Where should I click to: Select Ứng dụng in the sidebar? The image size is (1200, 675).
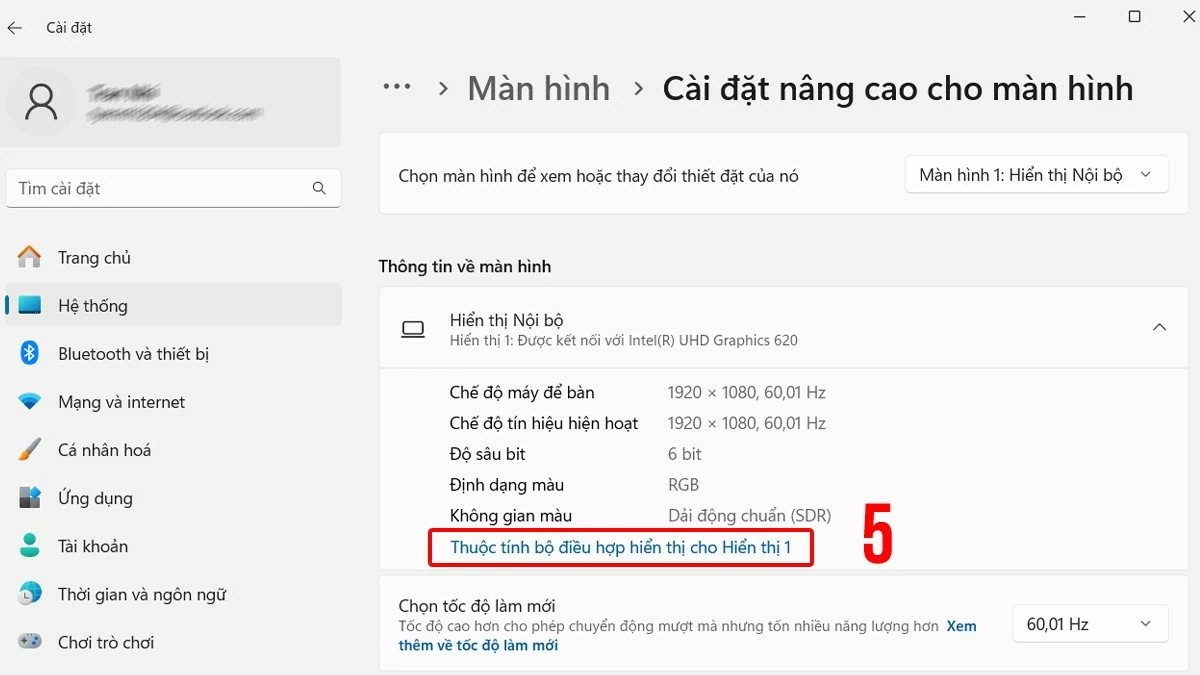[x=95, y=497]
